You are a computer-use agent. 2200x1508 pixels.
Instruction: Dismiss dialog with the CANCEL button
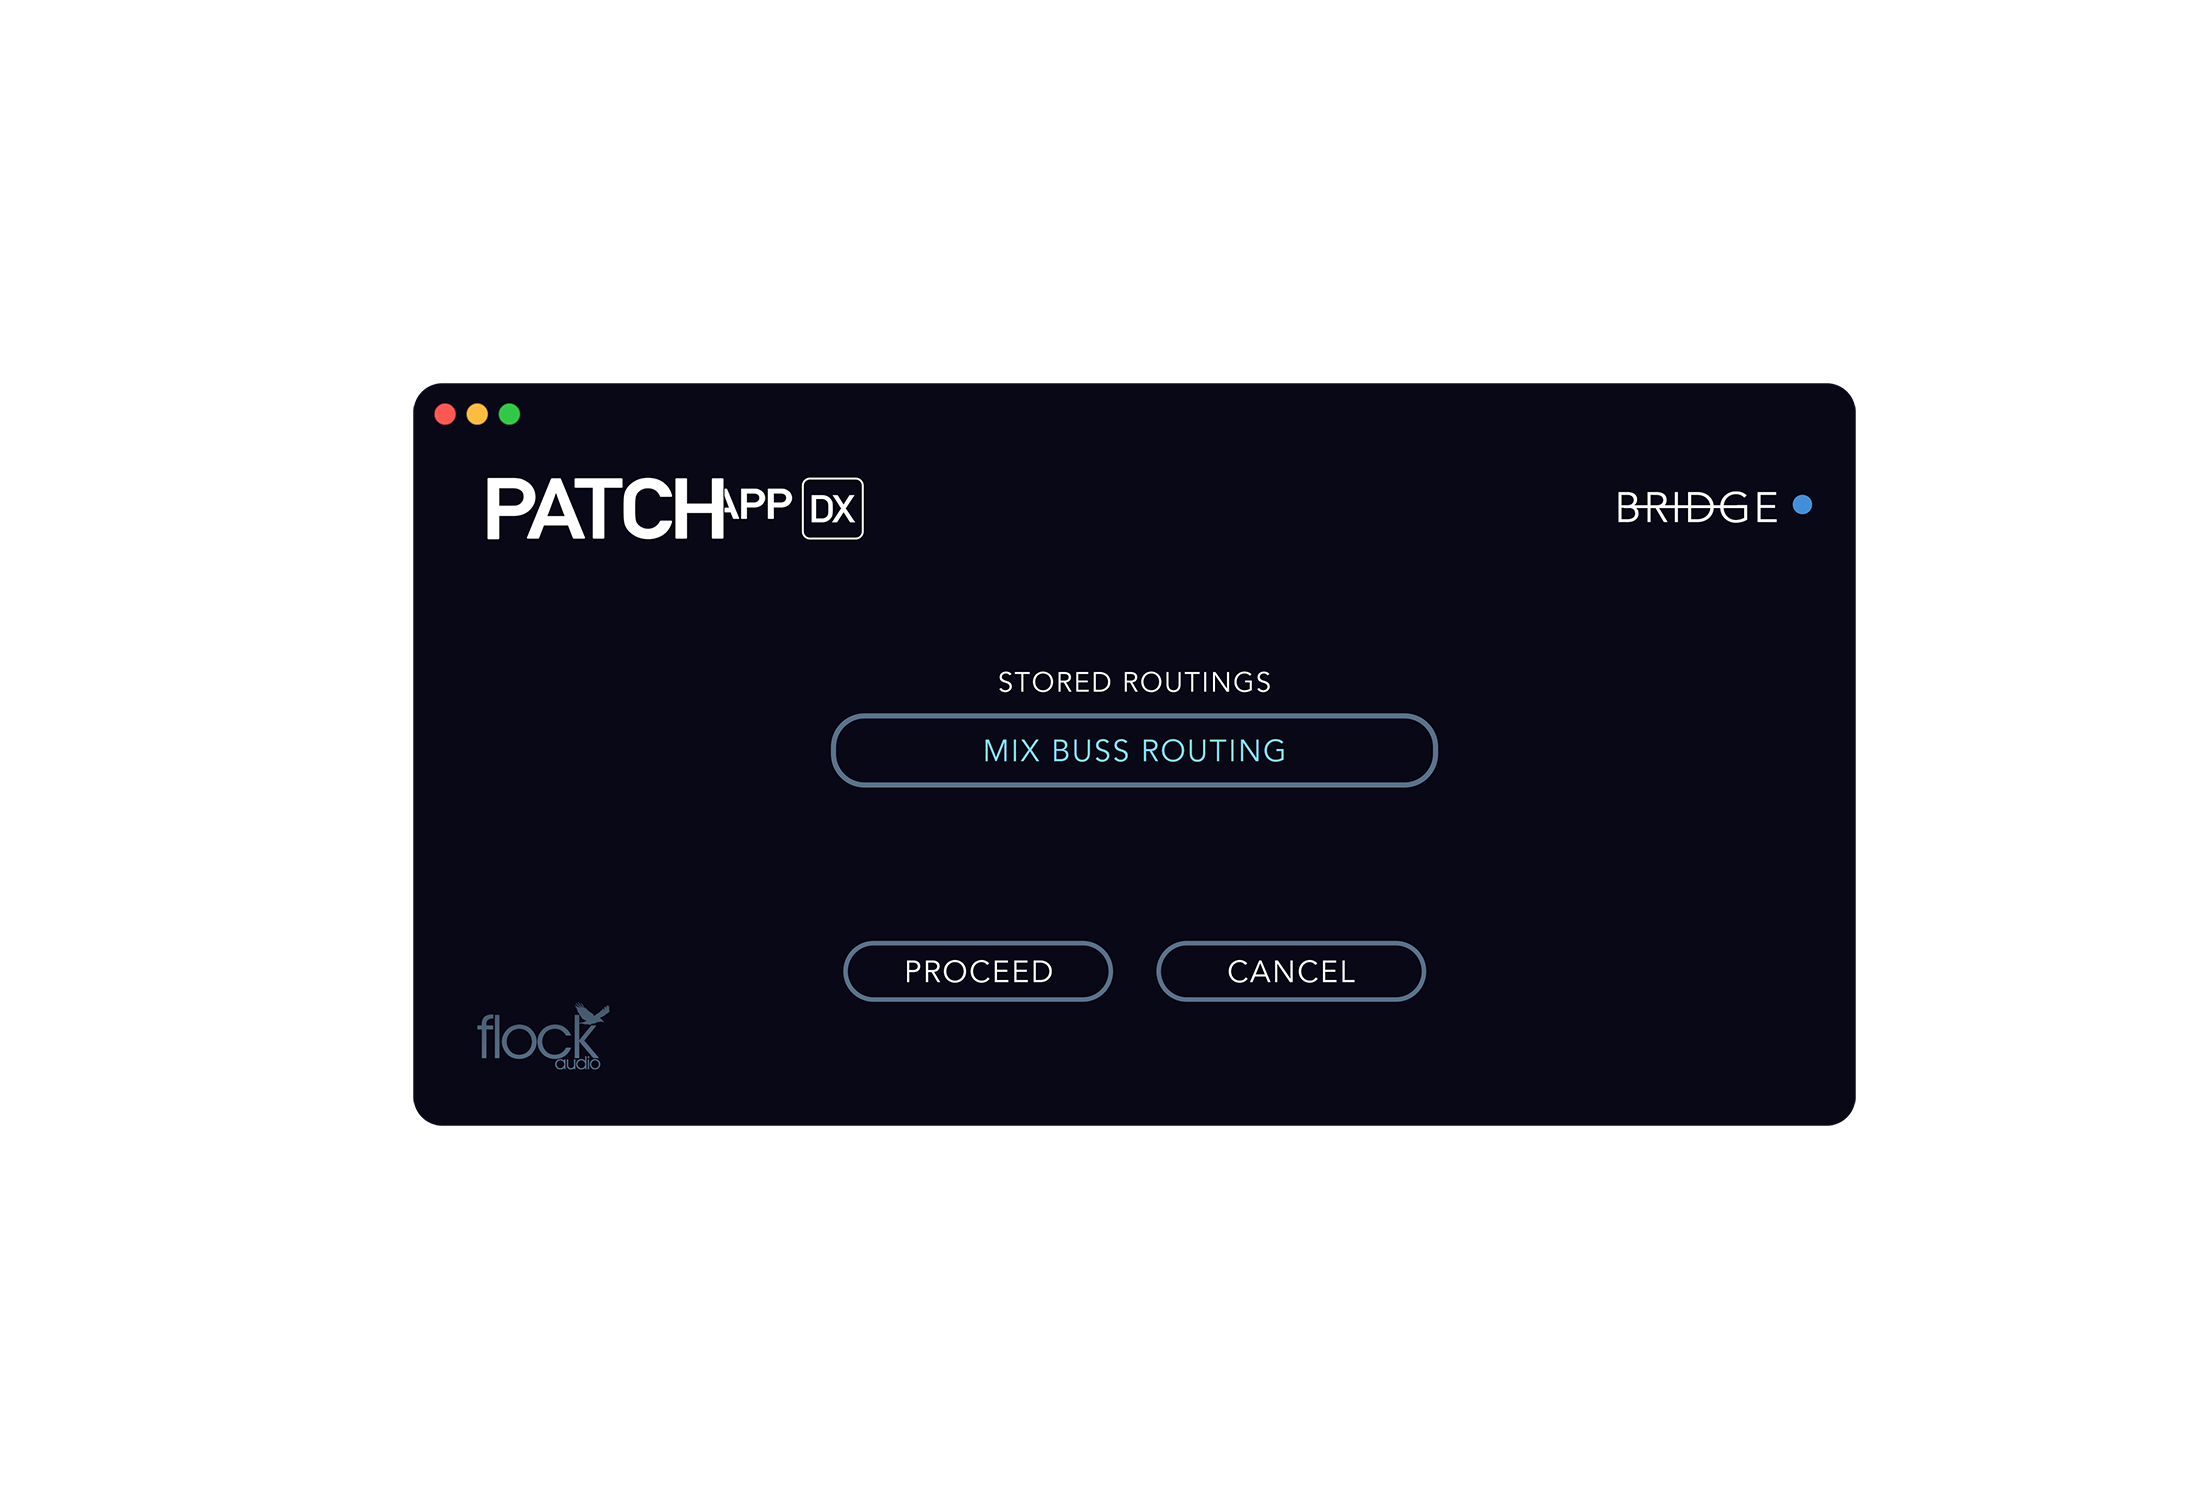(1291, 971)
